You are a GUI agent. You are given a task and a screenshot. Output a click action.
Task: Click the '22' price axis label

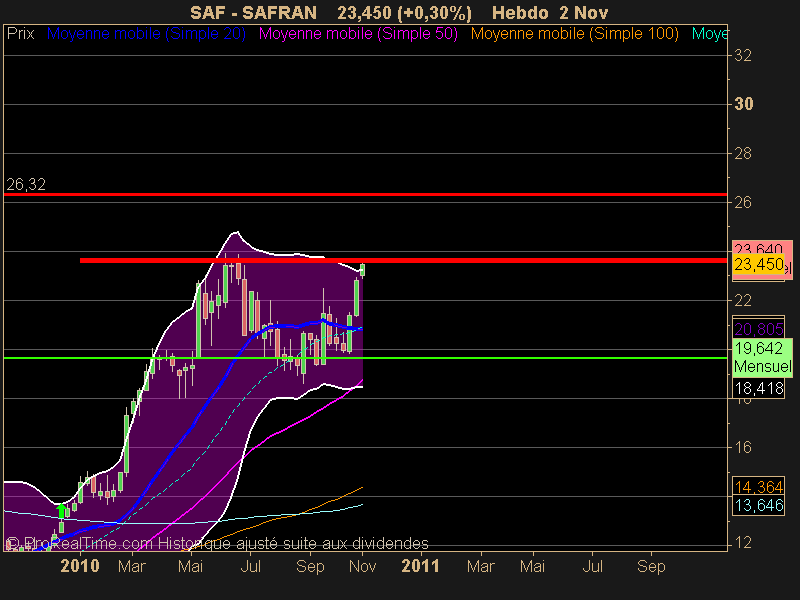tap(743, 300)
